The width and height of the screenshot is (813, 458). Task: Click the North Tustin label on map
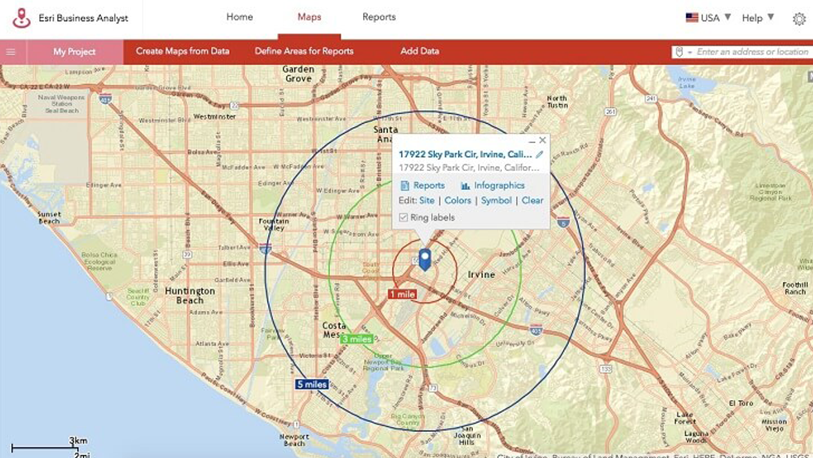557,102
